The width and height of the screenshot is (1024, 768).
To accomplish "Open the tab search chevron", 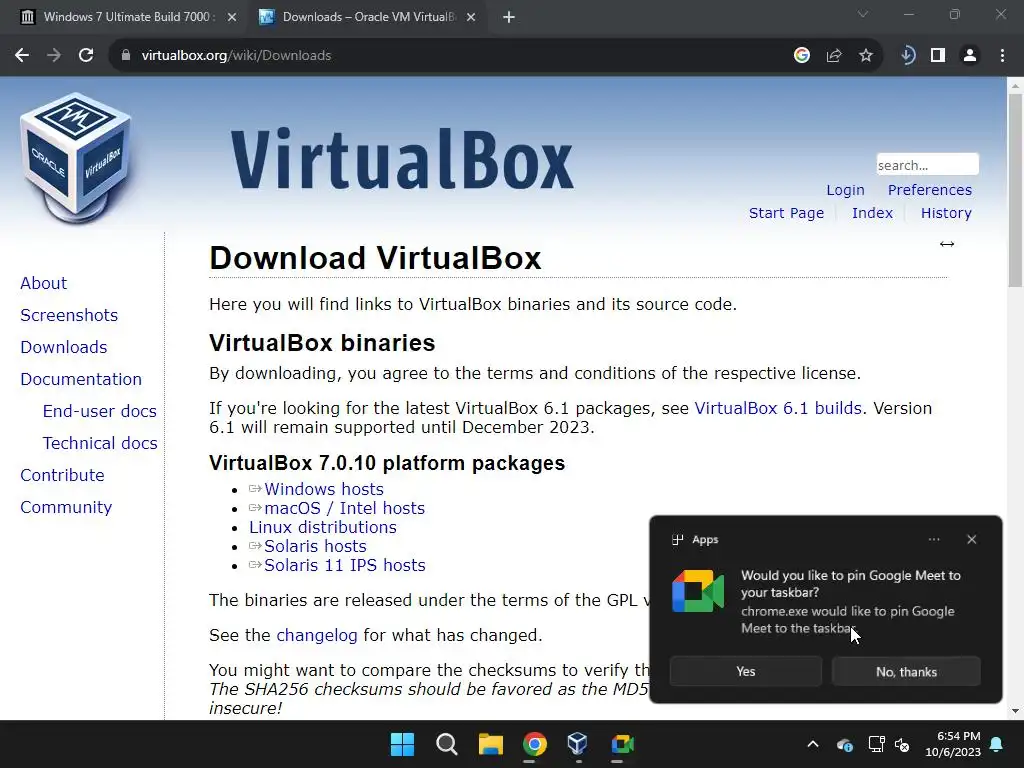I will coord(863,14).
